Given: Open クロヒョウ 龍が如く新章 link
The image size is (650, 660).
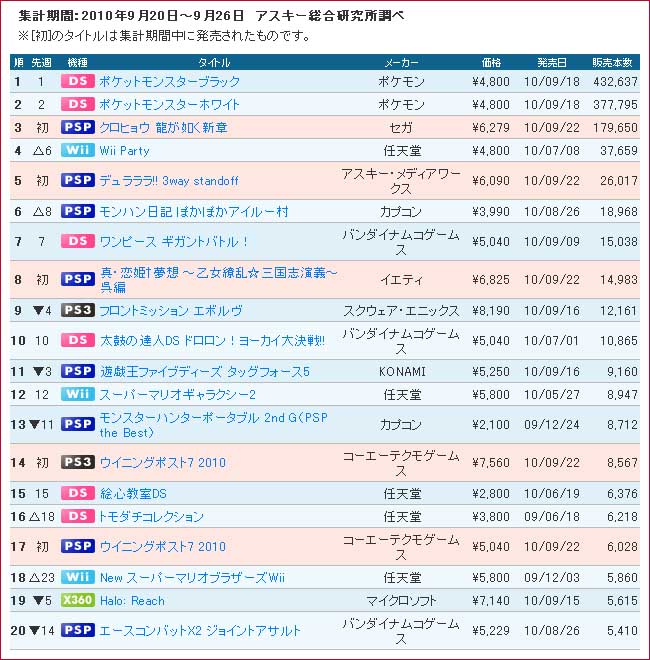Looking at the screenshot, I should coord(163,128).
